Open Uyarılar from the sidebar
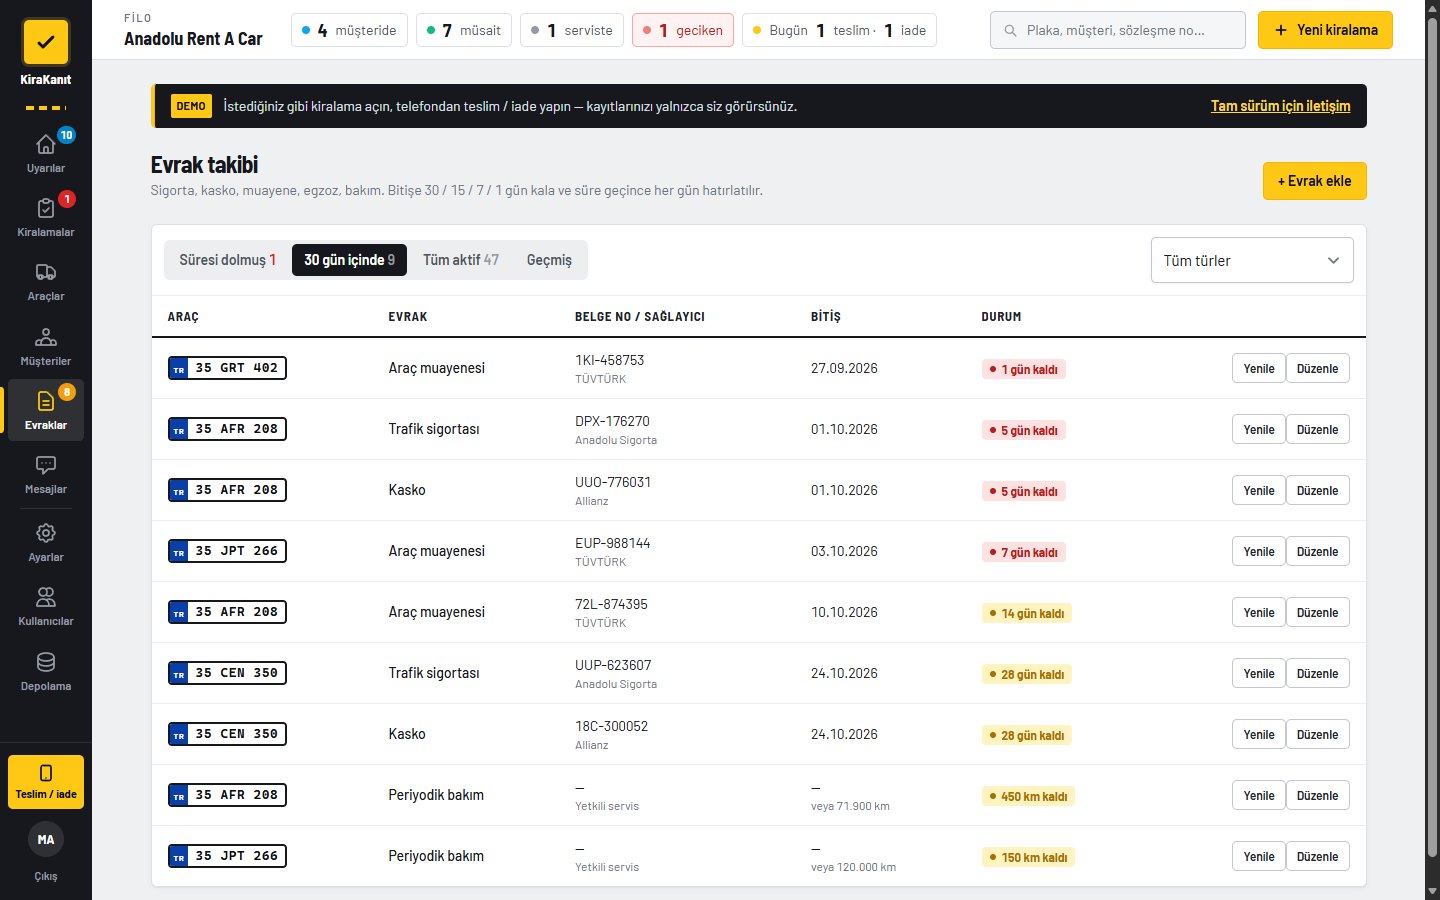The height and width of the screenshot is (900, 1440). point(46,153)
